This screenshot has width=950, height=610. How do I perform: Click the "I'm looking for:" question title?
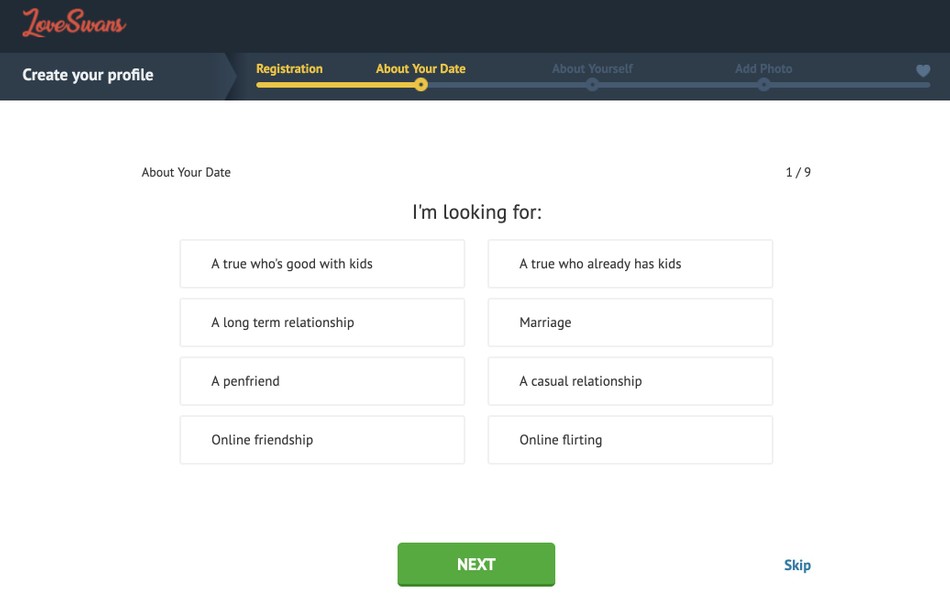click(x=477, y=212)
